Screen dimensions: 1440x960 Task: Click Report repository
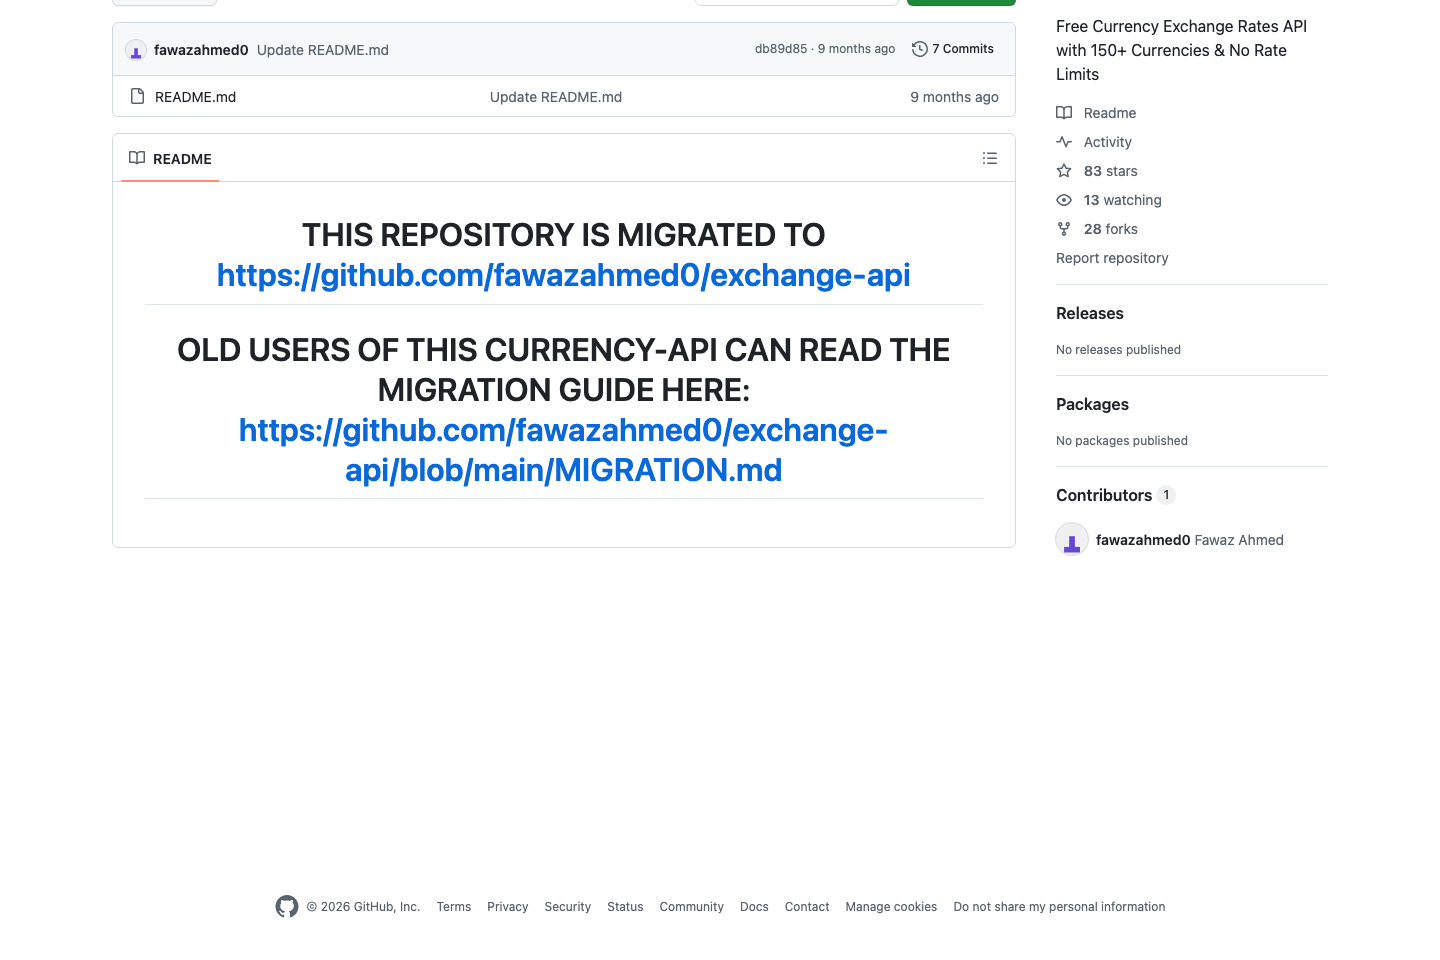coord(1112,258)
